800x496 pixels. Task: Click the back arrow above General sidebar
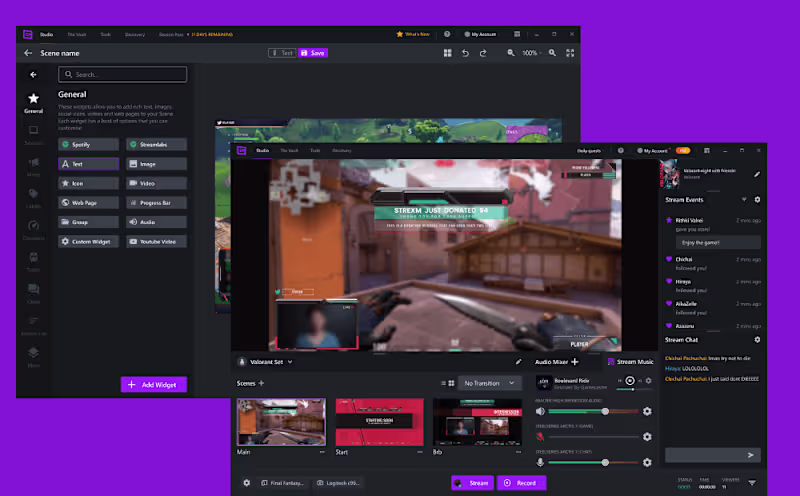pyautogui.click(x=33, y=75)
